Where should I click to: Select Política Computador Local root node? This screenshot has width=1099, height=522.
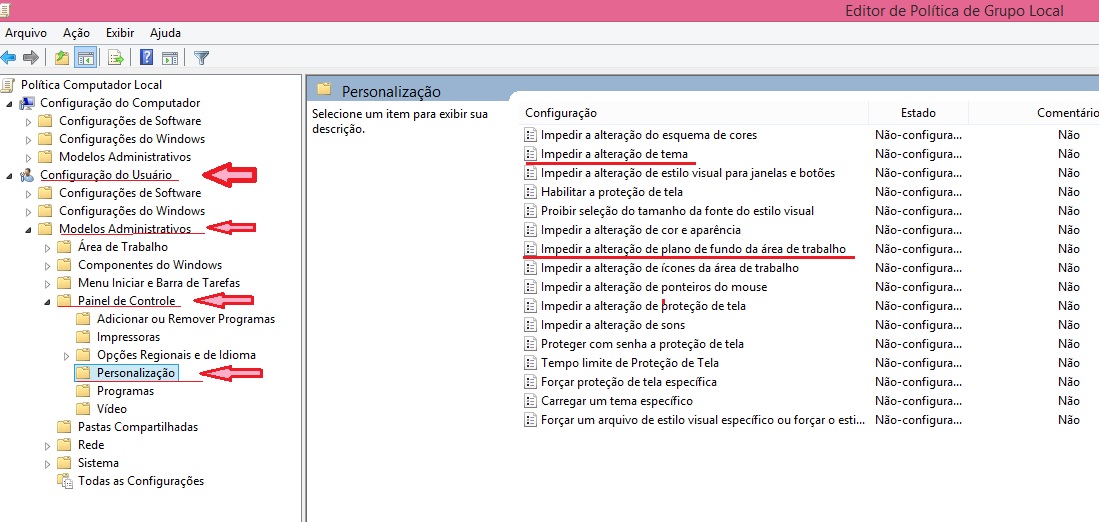[x=91, y=85]
